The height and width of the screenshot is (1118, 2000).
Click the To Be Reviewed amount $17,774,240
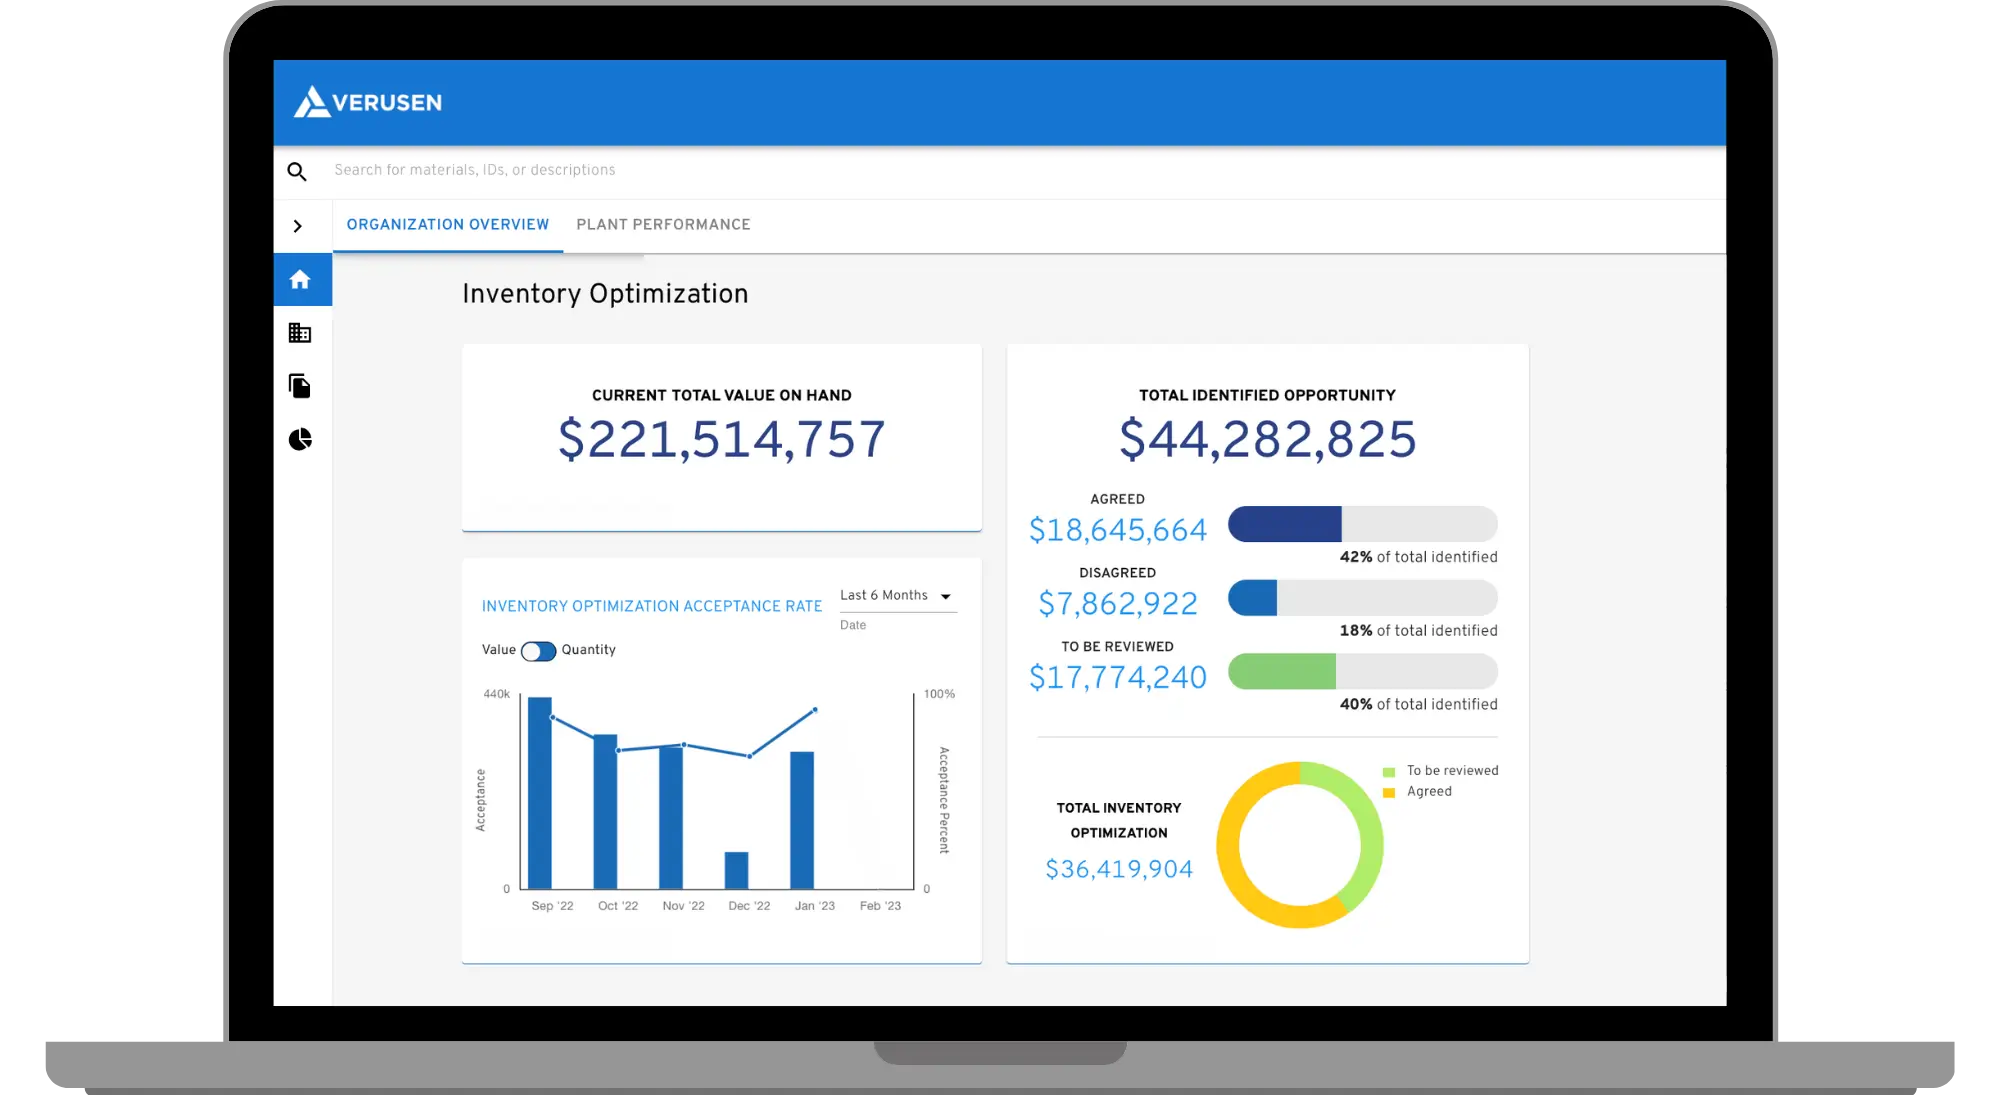[1118, 678]
